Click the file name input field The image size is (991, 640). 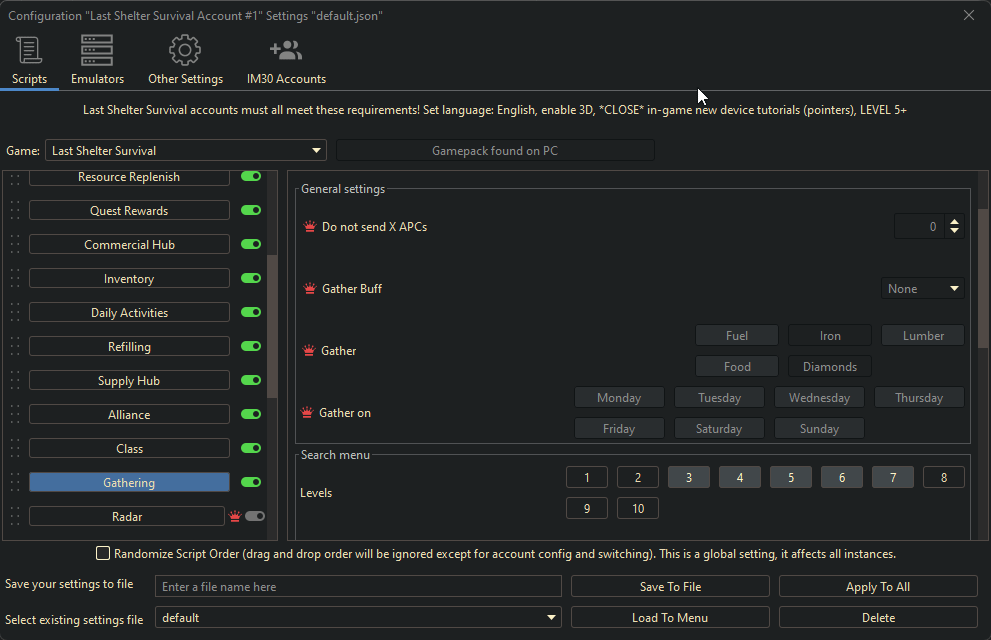(358, 587)
